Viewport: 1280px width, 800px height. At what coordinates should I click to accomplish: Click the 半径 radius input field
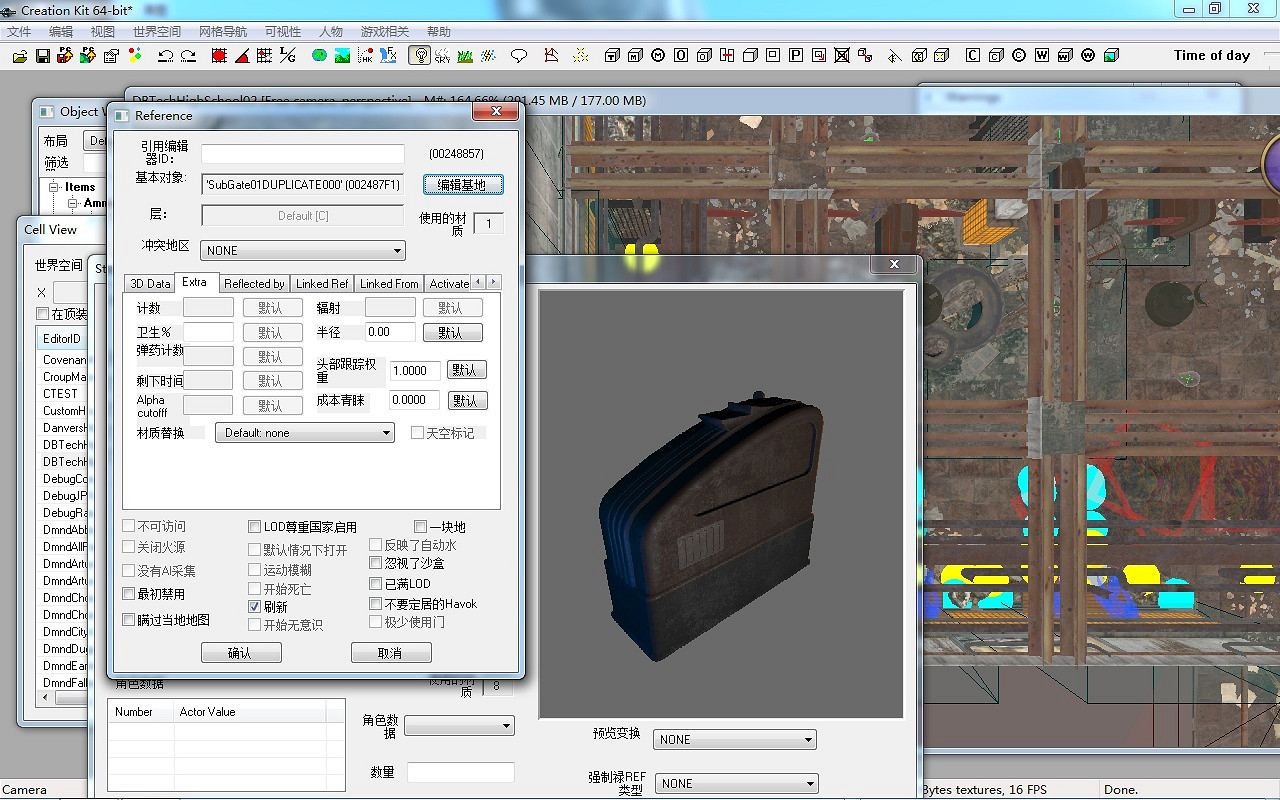point(390,332)
